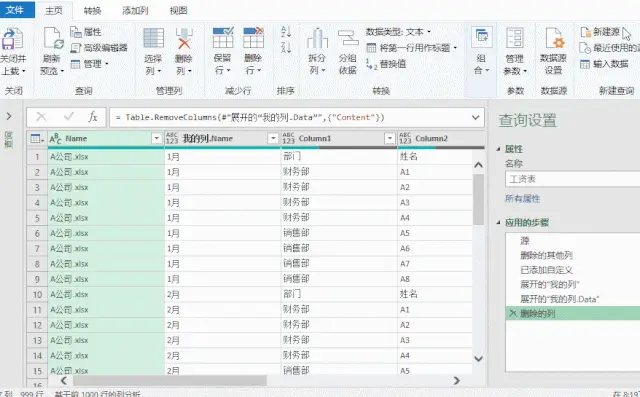Switch to the 转换 Transform tab

(x=92, y=11)
